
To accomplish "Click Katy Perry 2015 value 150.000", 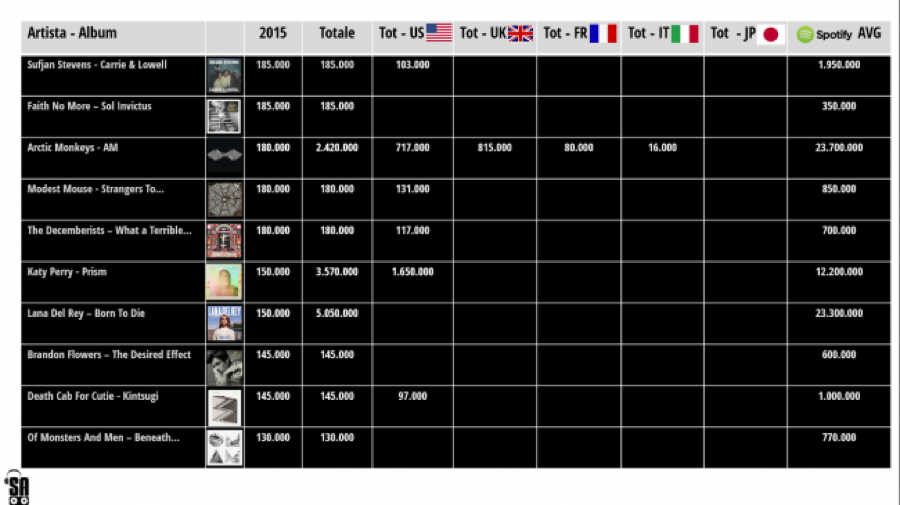I will pyautogui.click(x=273, y=272).
